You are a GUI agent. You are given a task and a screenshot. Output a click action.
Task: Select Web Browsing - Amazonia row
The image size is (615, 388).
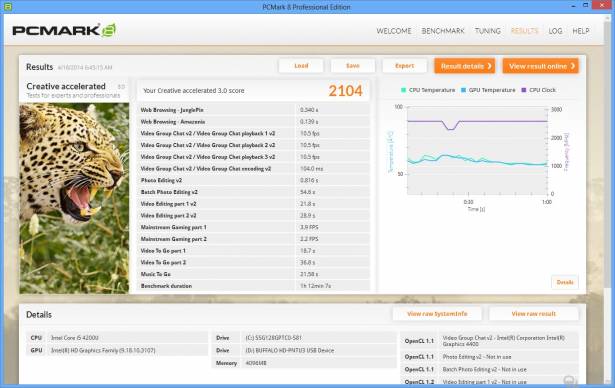pyautogui.click(x=253, y=122)
